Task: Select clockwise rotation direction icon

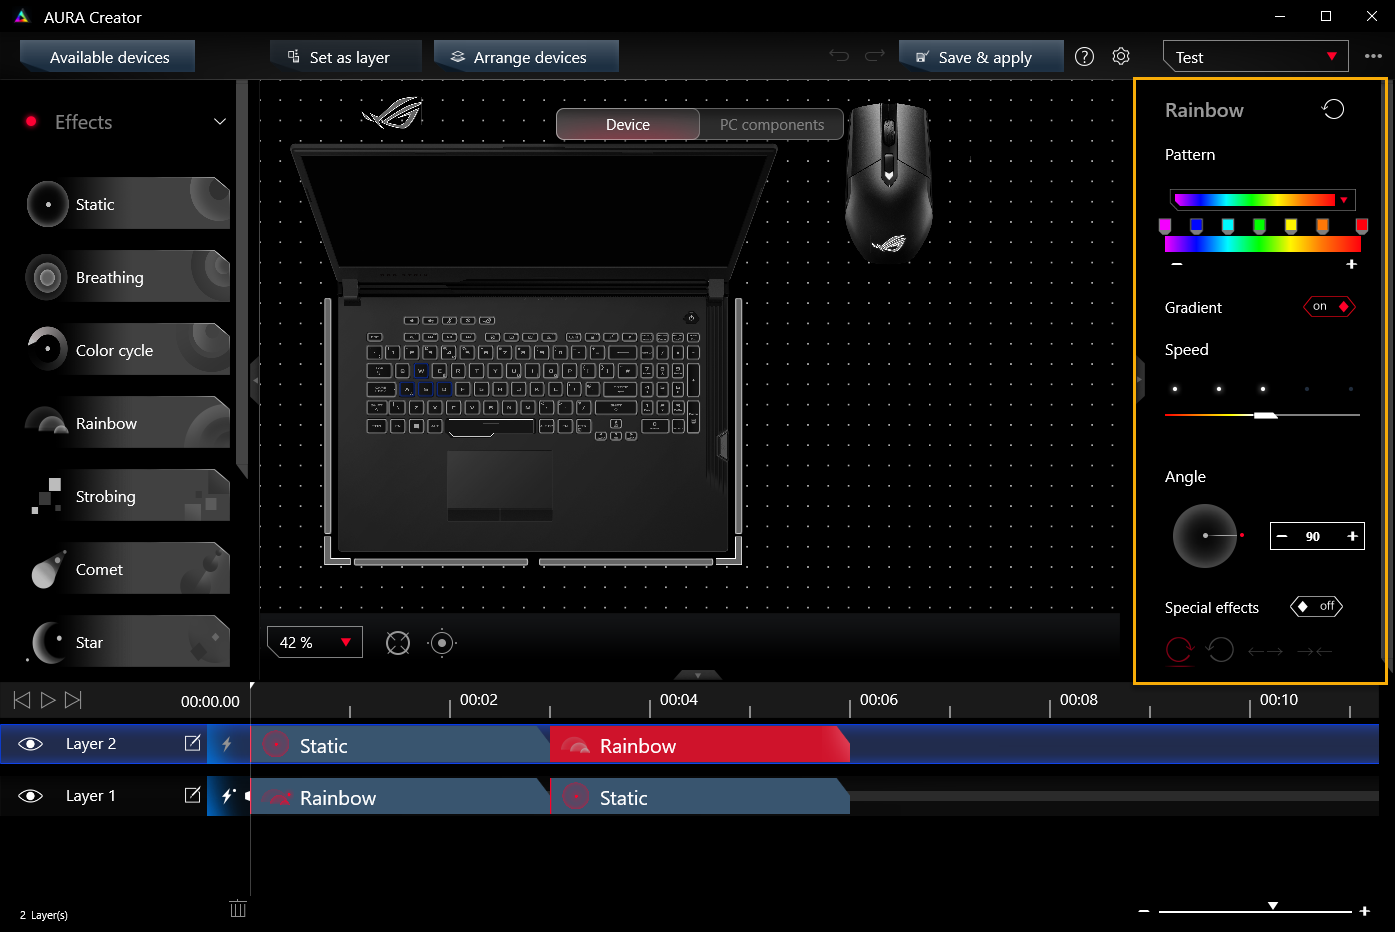Action: (1180, 651)
